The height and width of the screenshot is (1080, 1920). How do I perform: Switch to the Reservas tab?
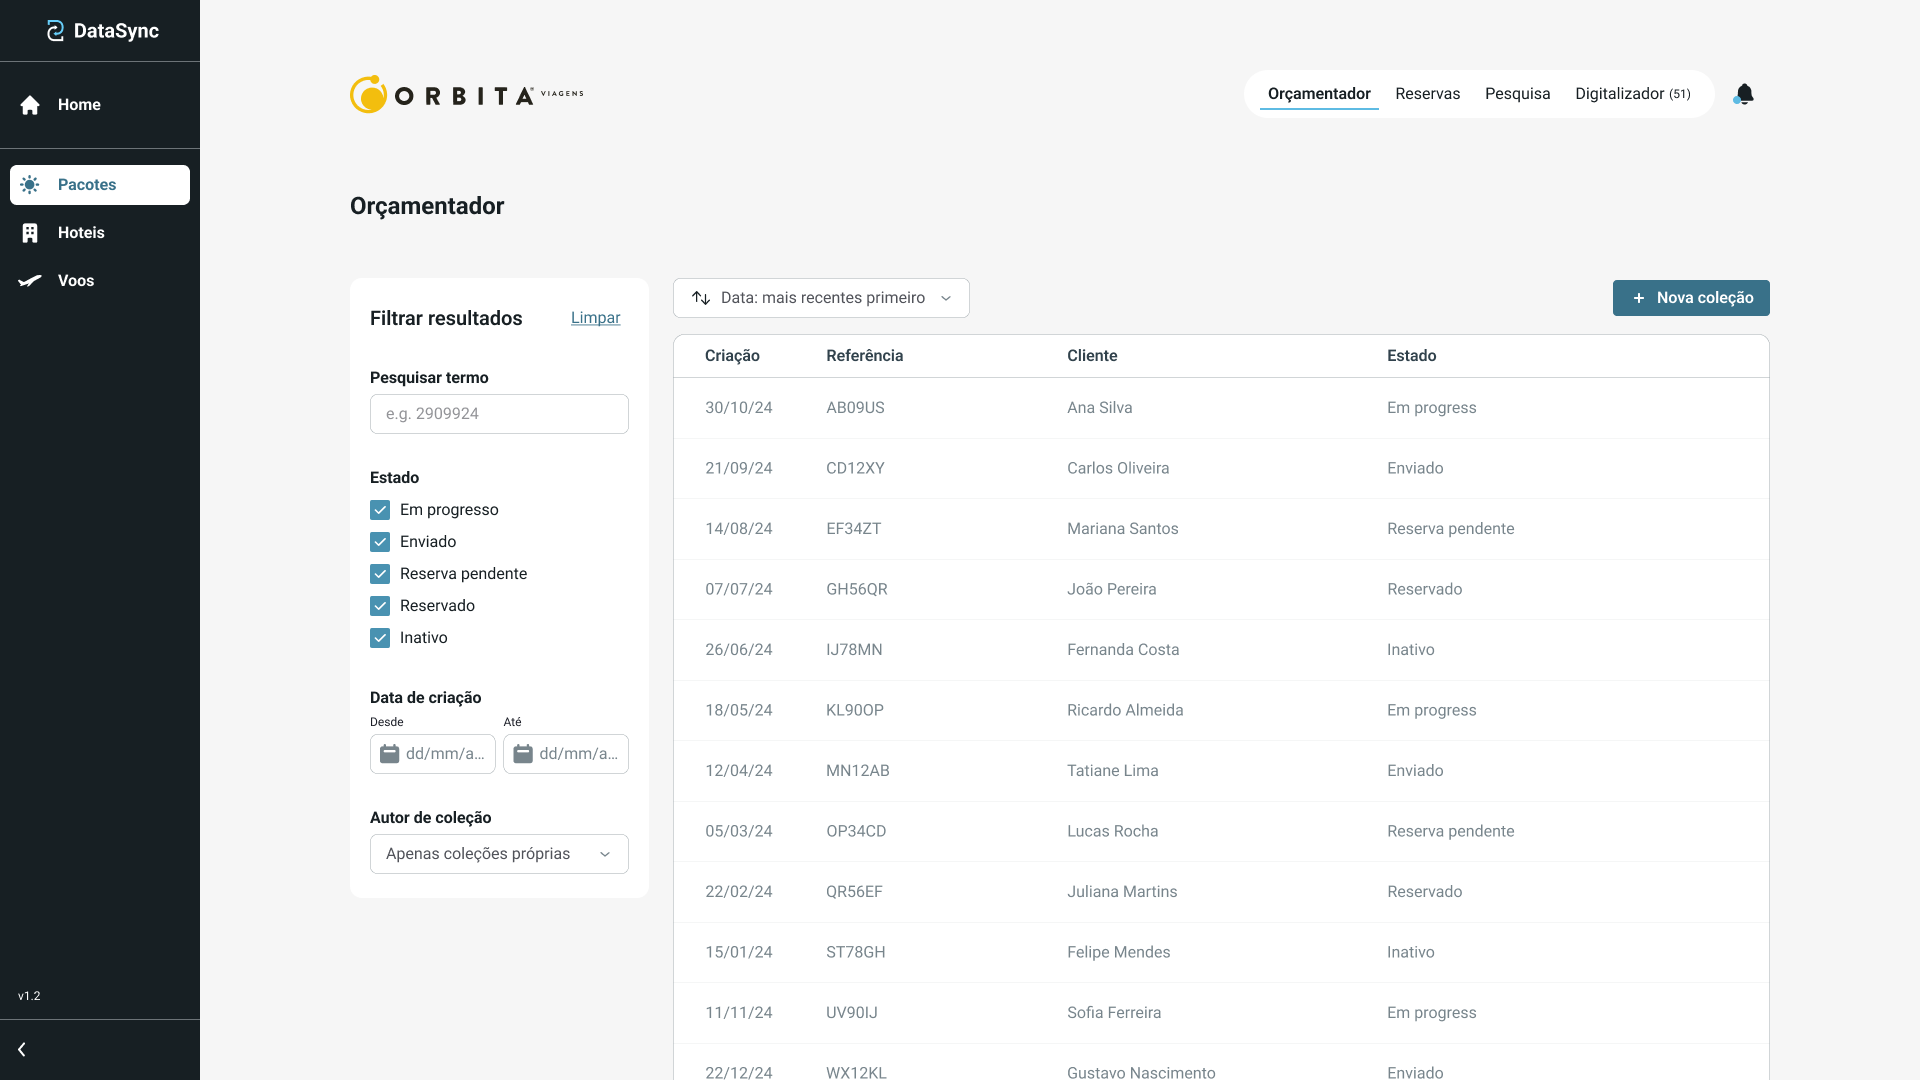pyautogui.click(x=1427, y=94)
